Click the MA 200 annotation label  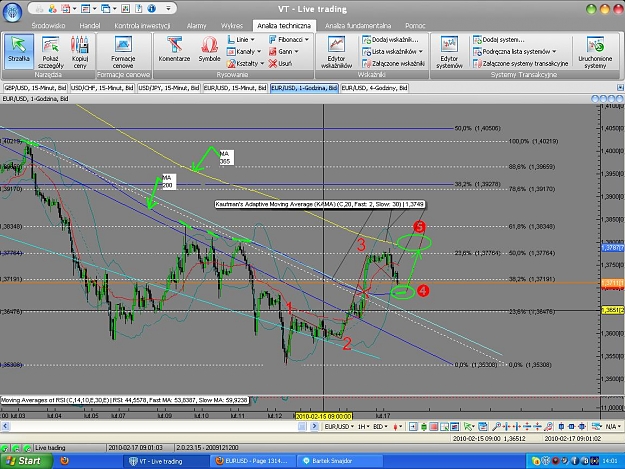point(168,181)
